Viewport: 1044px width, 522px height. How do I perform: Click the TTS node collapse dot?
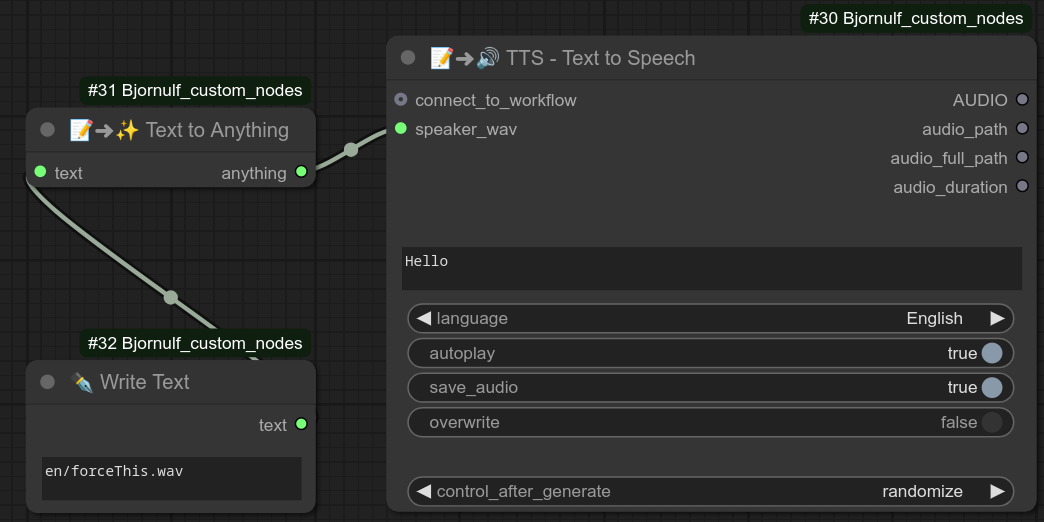(x=408, y=58)
